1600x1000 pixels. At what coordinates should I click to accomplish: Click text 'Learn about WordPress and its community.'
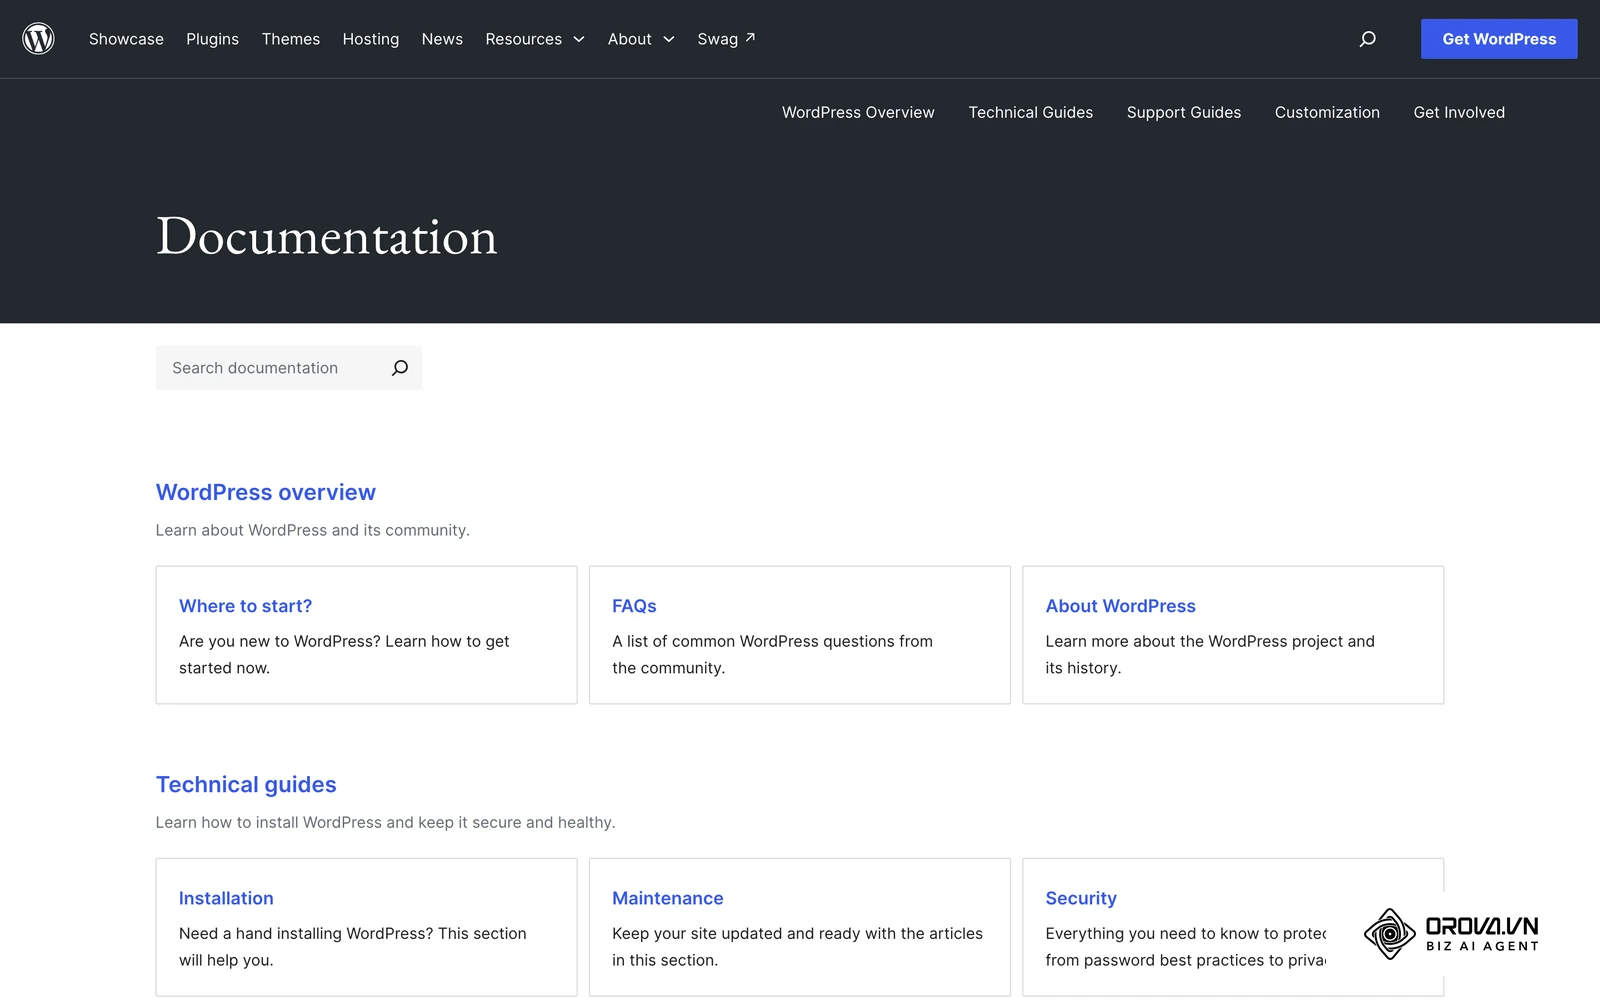pos(312,530)
